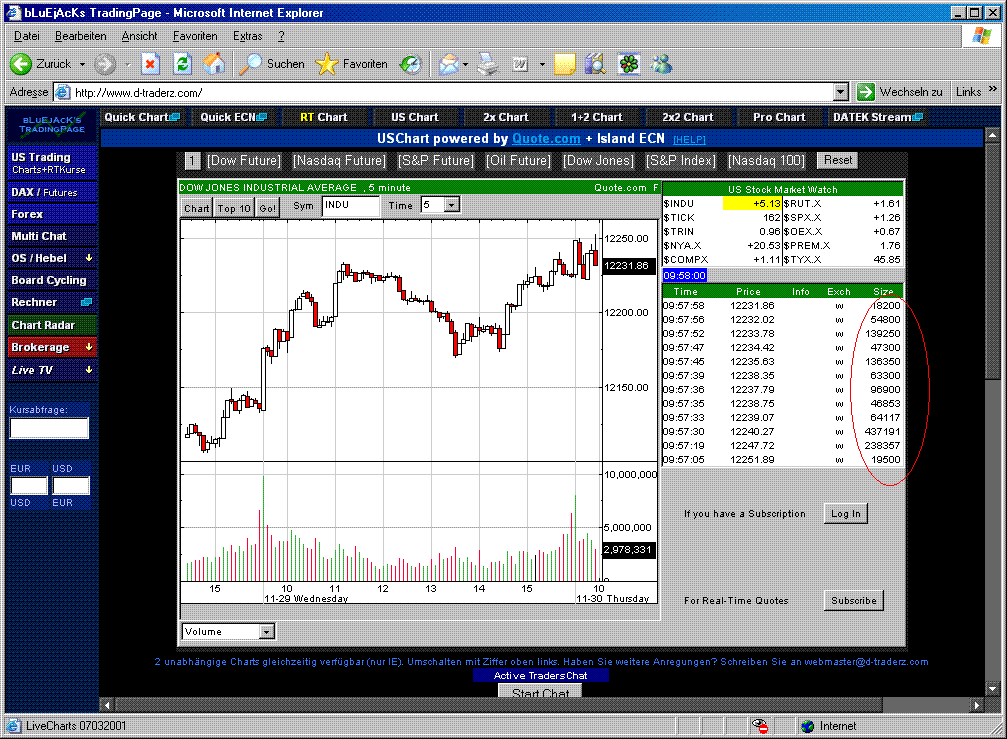Click the yellow note discussion icon
Viewport: 1007px width, 739px height.
[x=565, y=64]
